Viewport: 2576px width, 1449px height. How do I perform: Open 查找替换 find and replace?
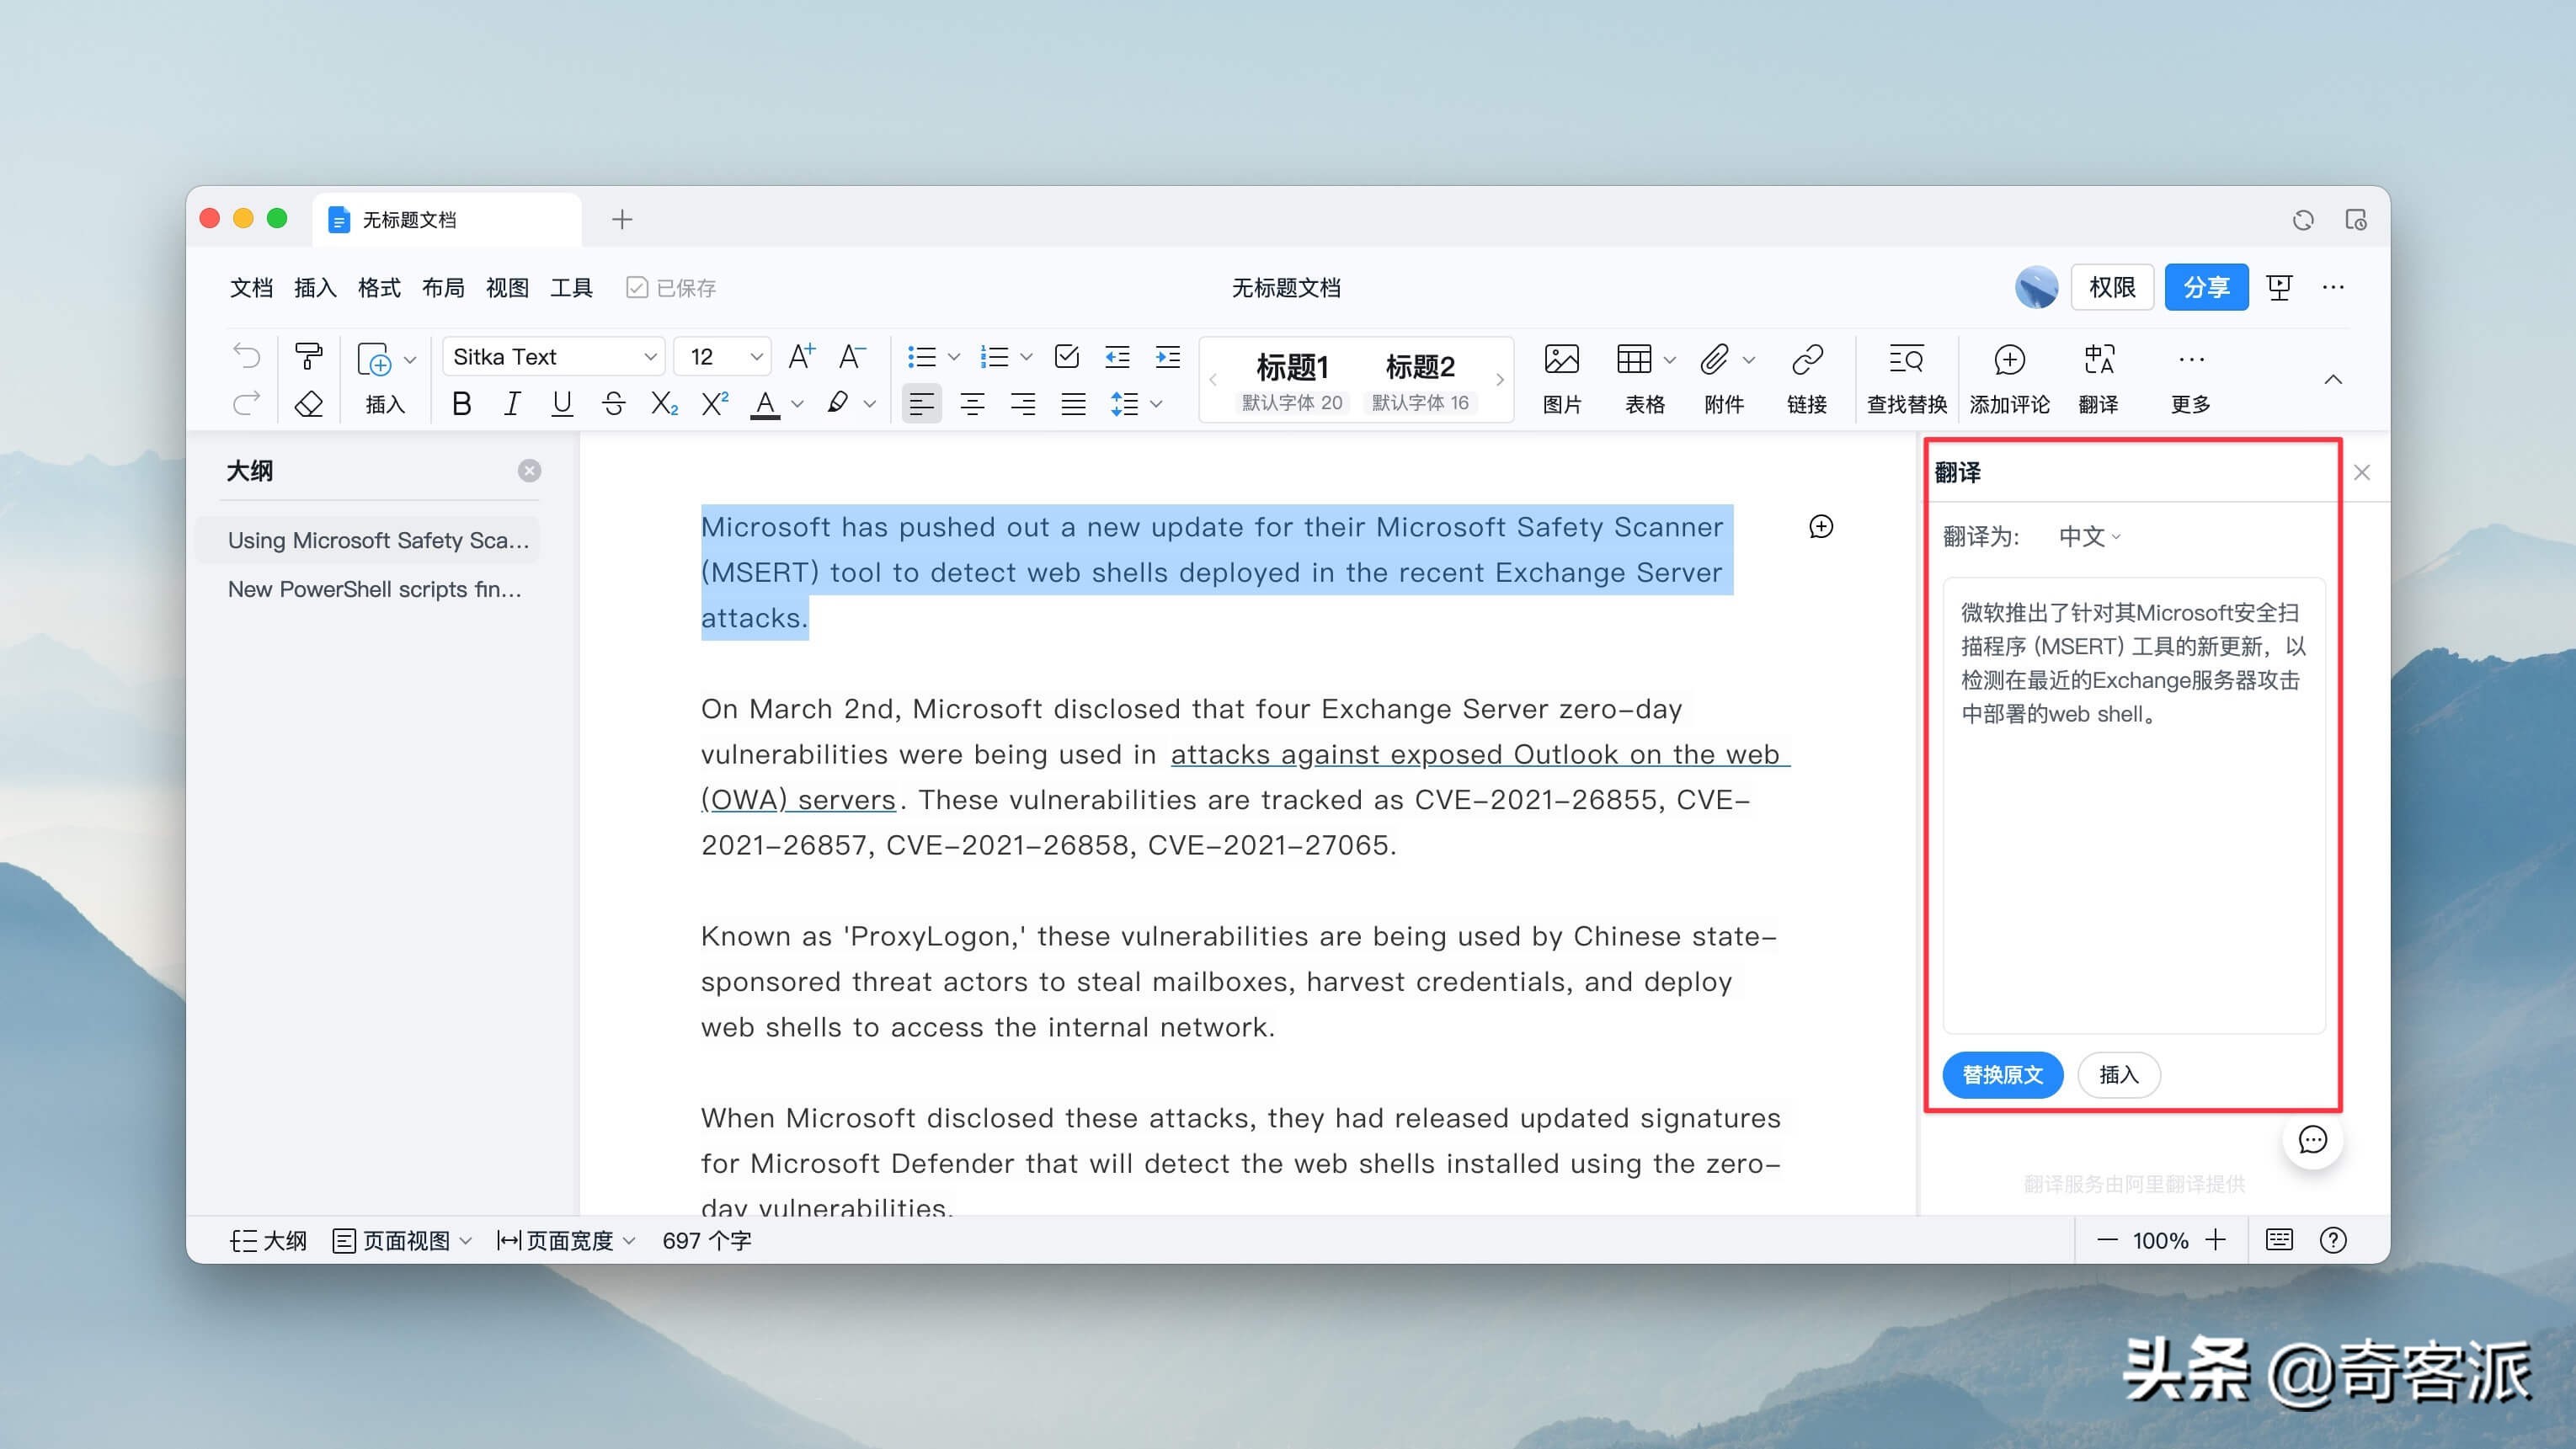point(1906,378)
